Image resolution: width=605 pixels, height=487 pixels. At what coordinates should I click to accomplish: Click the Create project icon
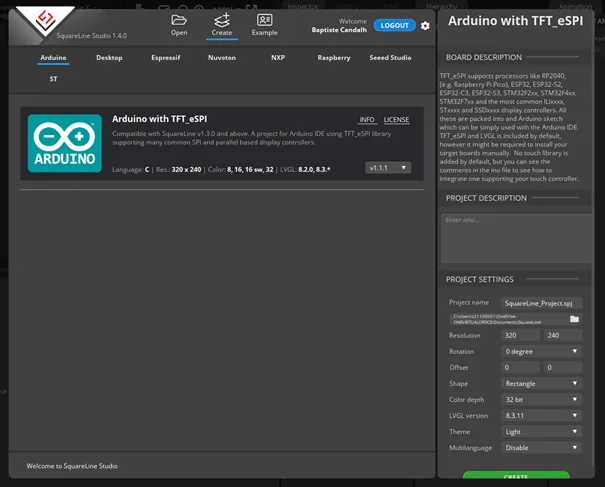coord(222,20)
